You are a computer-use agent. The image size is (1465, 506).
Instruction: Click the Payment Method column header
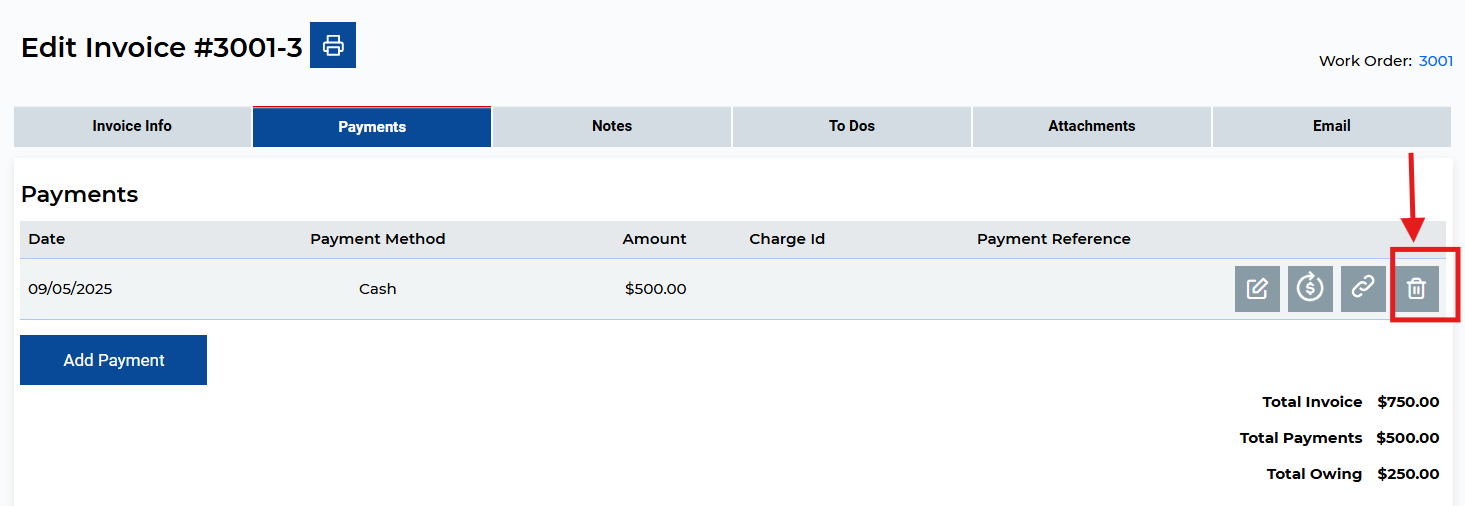[378, 239]
